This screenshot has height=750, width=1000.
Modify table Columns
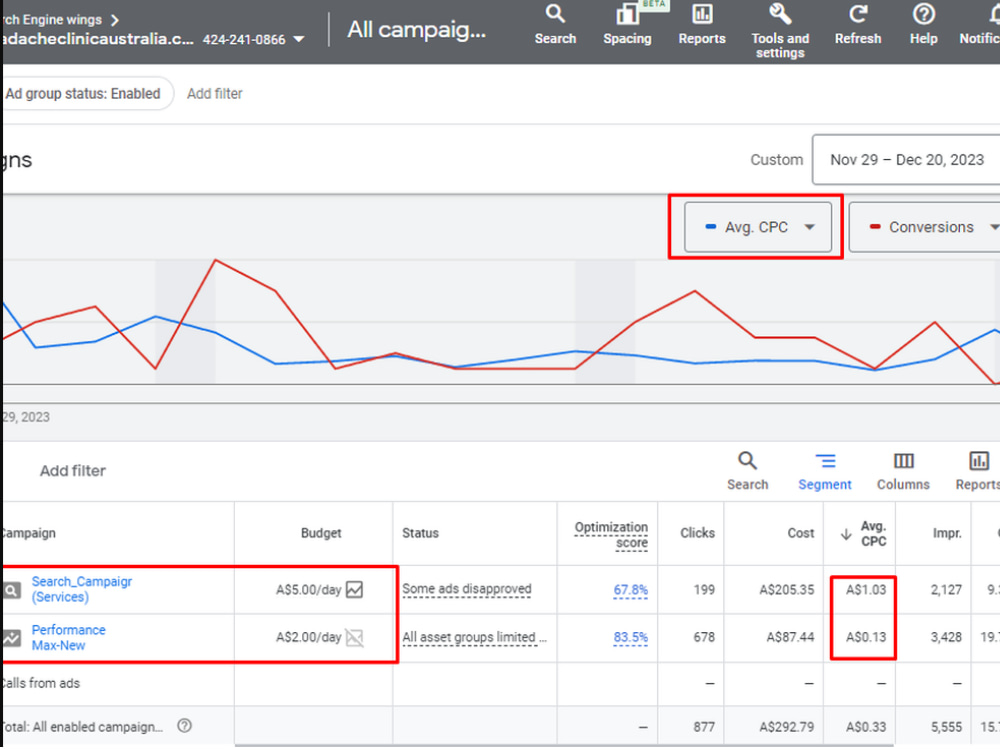click(x=903, y=471)
